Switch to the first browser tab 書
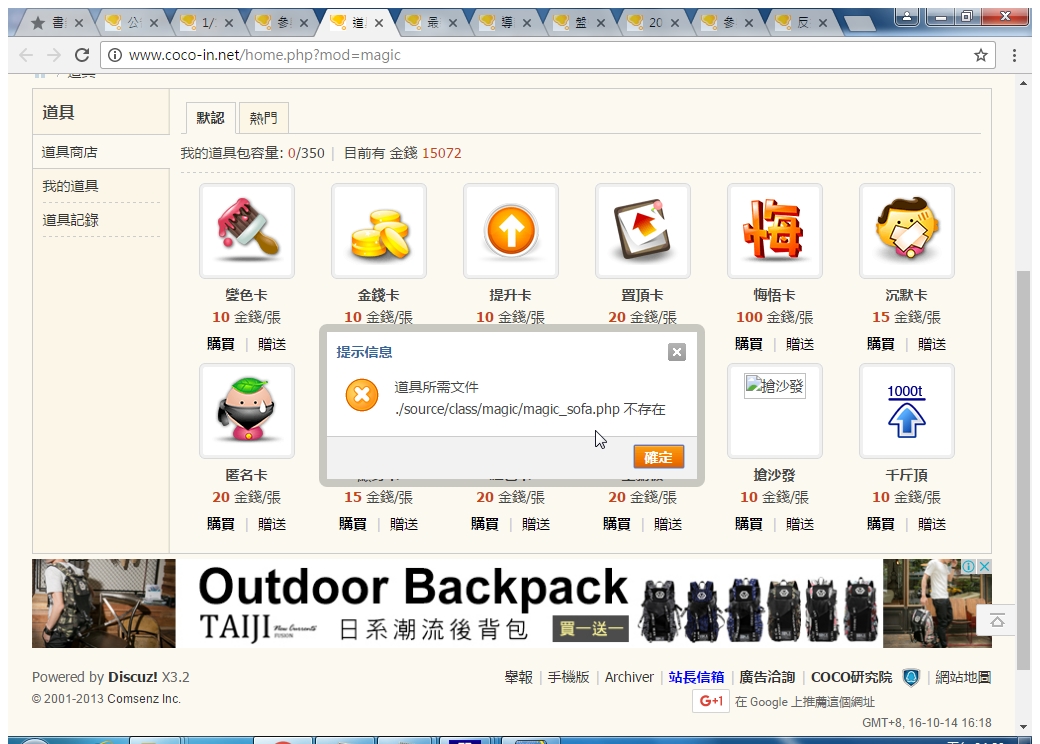The height and width of the screenshot is (744, 1040). [56, 23]
